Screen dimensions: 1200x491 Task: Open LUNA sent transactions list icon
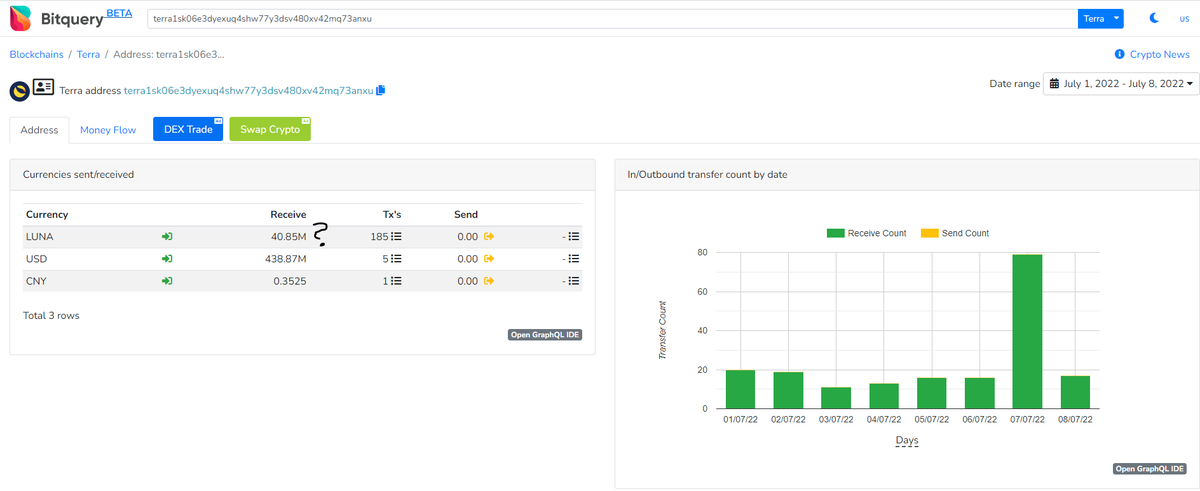(574, 237)
